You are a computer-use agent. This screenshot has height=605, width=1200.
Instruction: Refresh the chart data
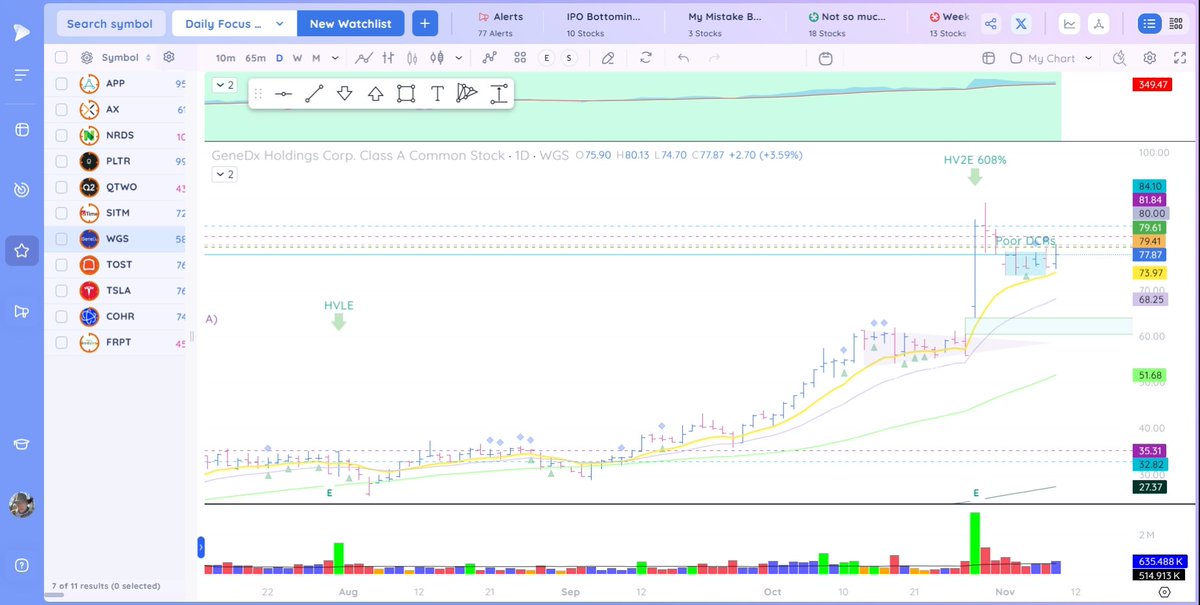coord(646,58)
